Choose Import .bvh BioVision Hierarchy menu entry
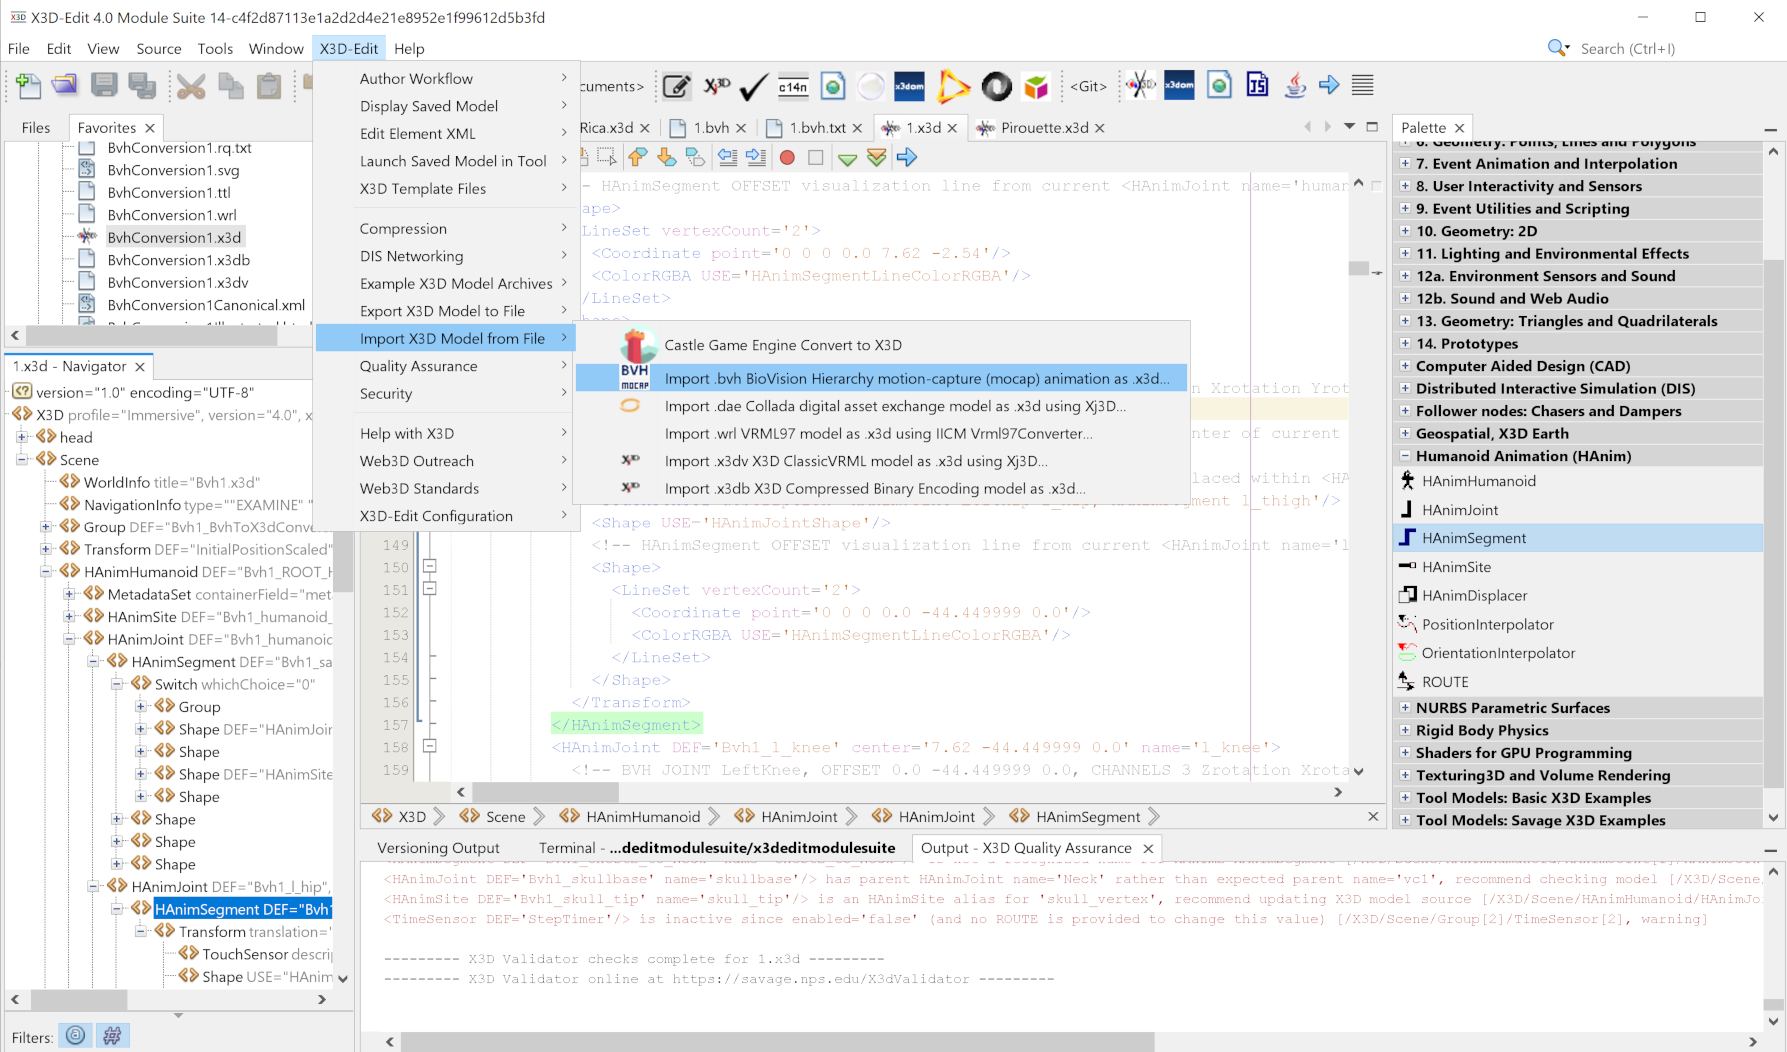The width and height of the screenshot is (1787, 1052). [916, 378]
